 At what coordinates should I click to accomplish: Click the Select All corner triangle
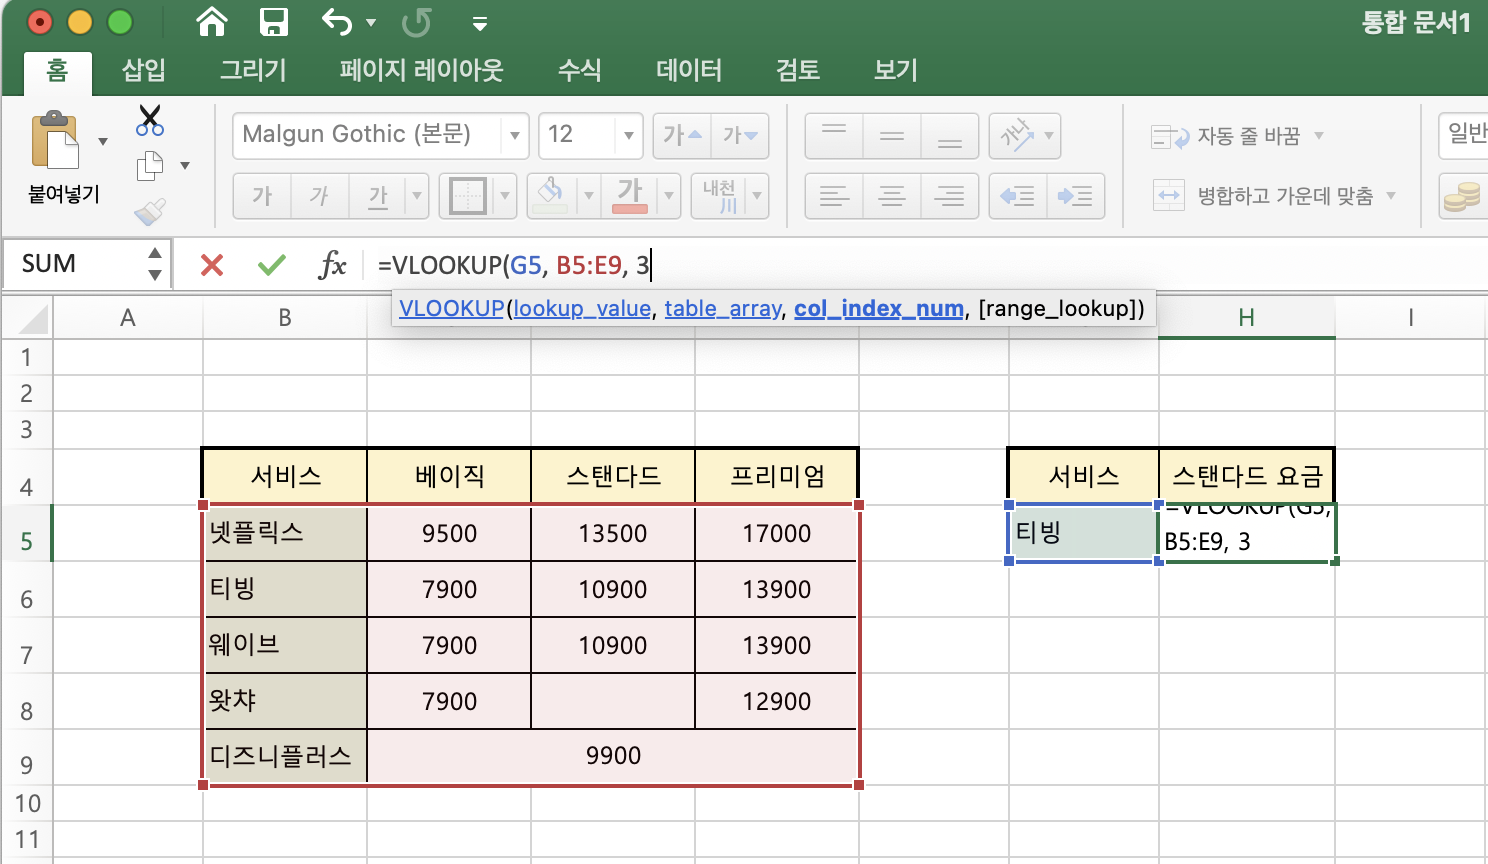point(32,319)
